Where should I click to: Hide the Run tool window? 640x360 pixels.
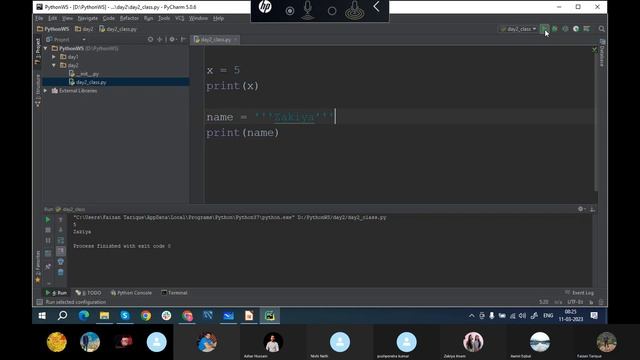click(592, 209)
